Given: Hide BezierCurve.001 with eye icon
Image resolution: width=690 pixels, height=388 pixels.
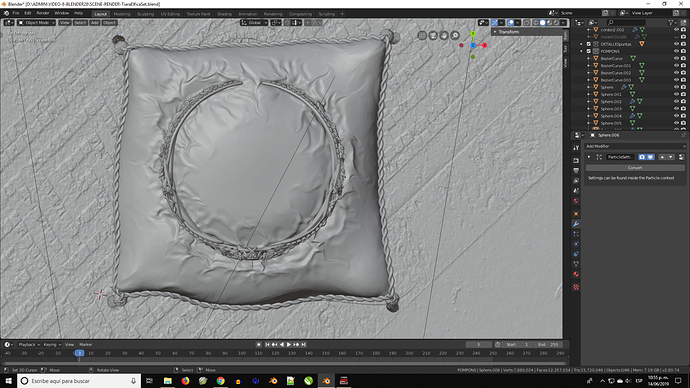Looking at the screenshot, I should 676,66.
